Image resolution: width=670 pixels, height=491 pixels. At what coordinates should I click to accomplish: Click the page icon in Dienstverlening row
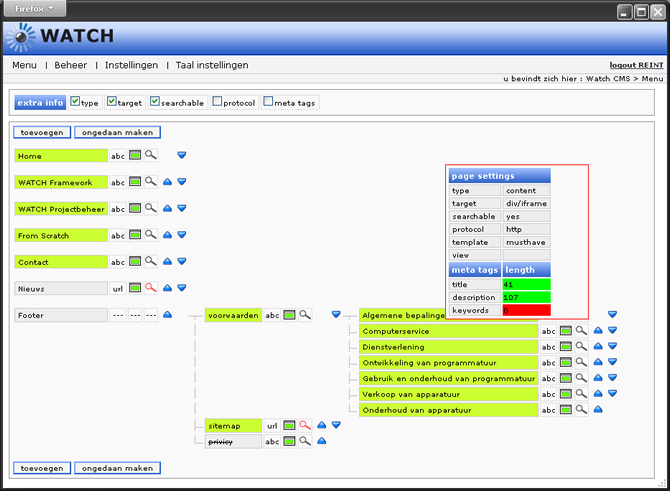point(566,347)
